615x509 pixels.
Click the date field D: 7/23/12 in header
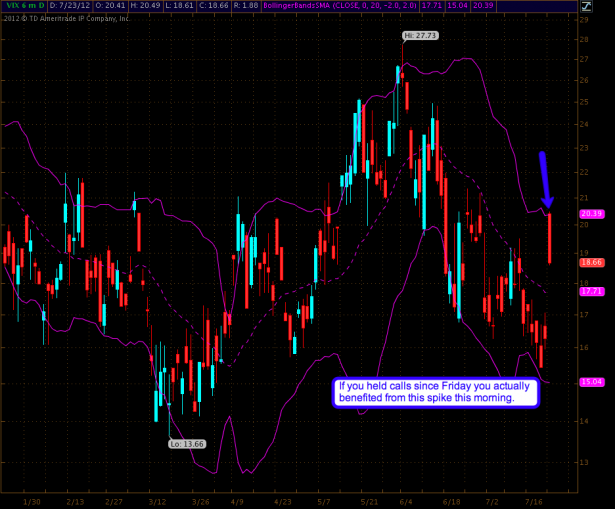[72, 5]
